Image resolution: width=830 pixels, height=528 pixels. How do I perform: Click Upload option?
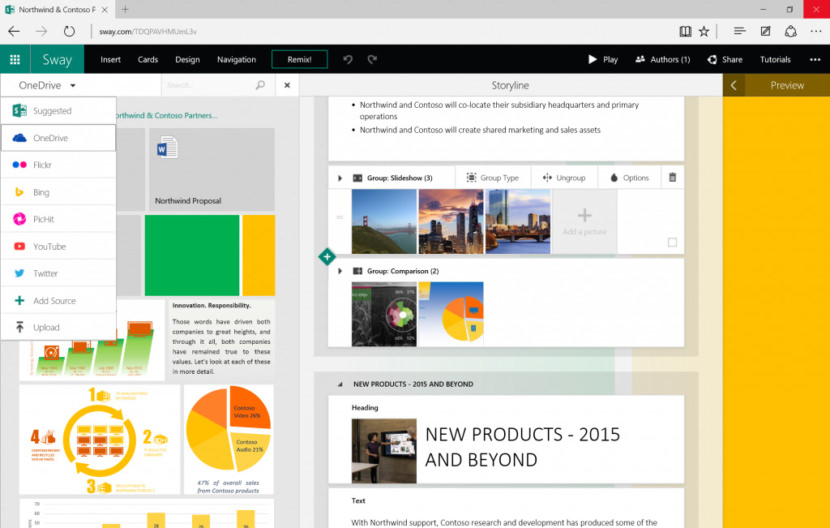click(58, 327)
